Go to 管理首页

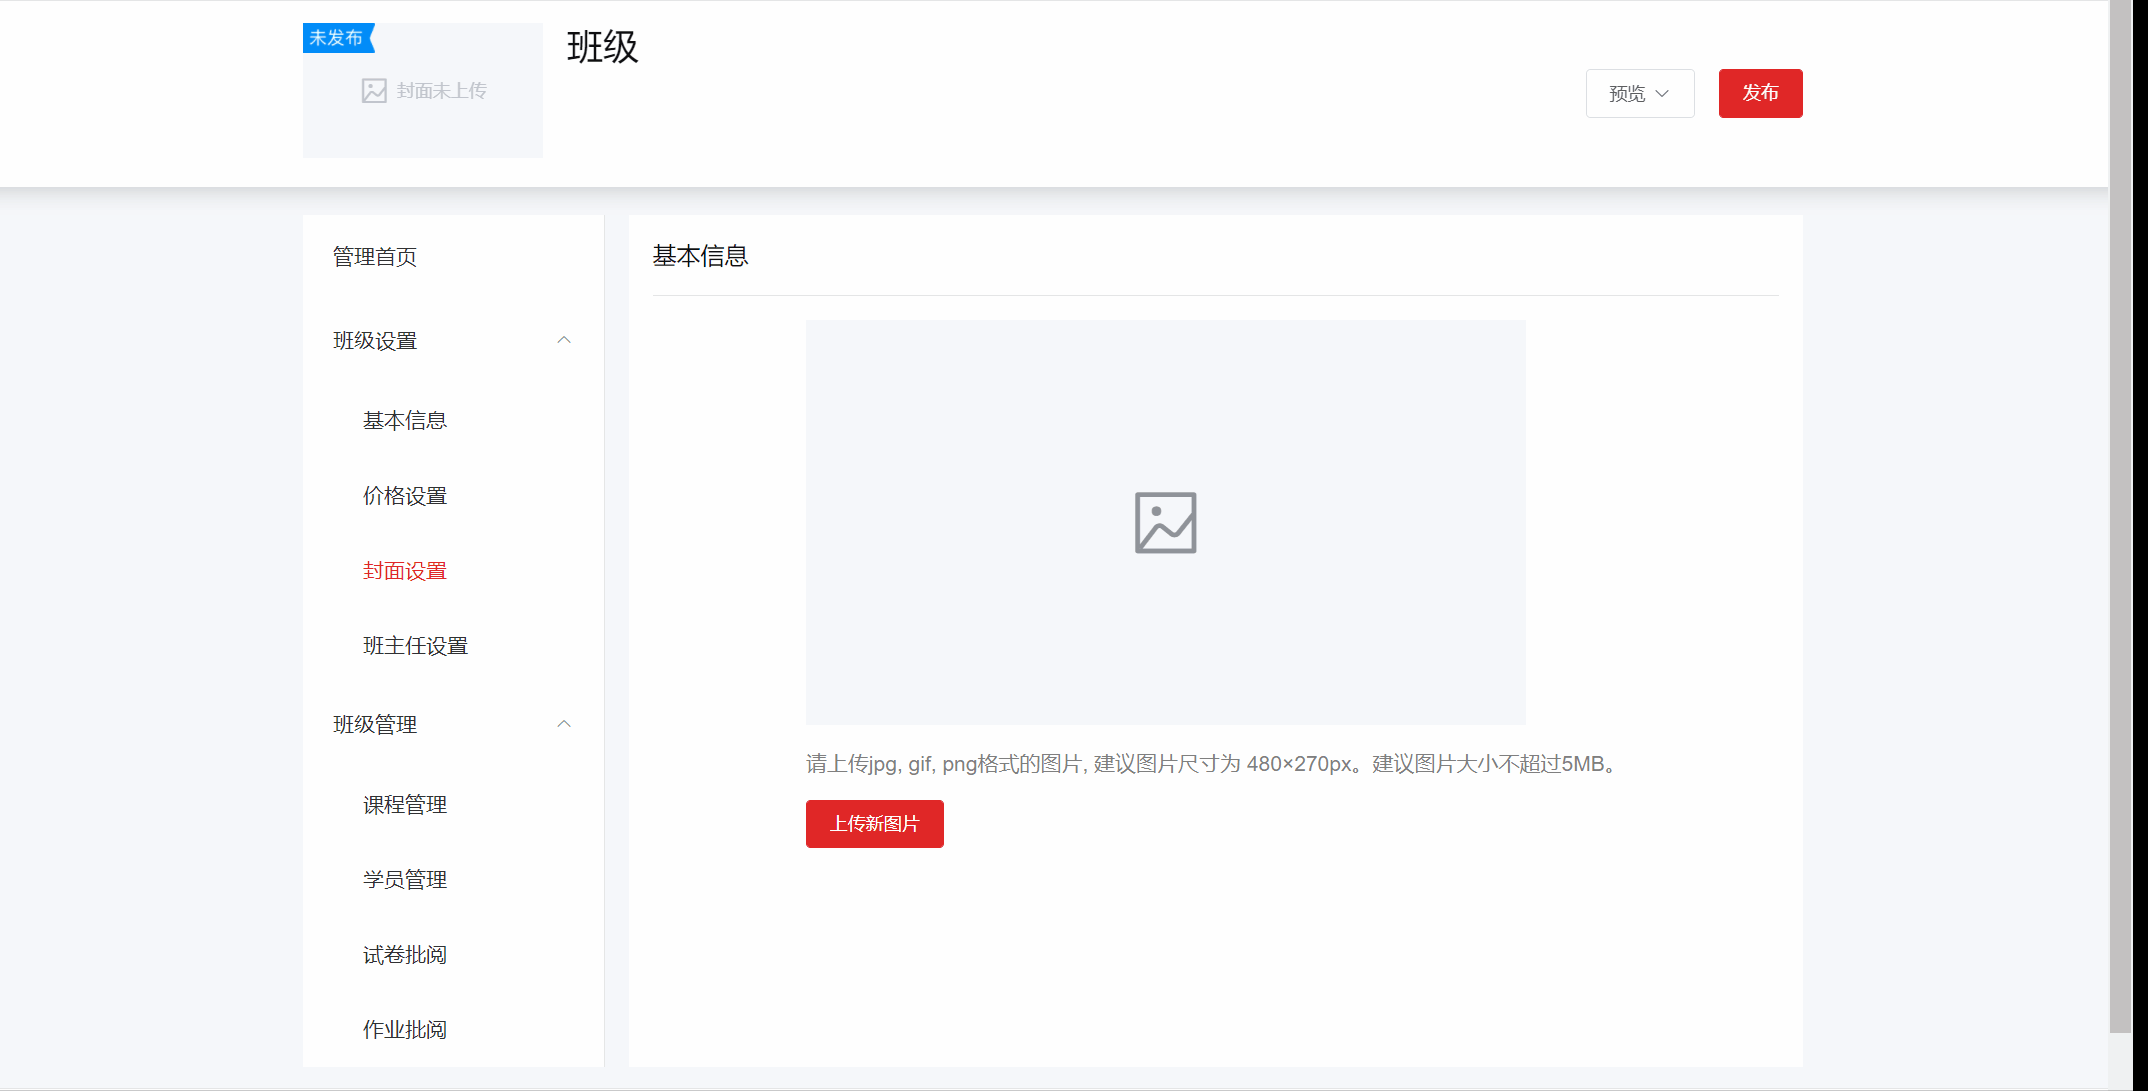coord(375,257)
